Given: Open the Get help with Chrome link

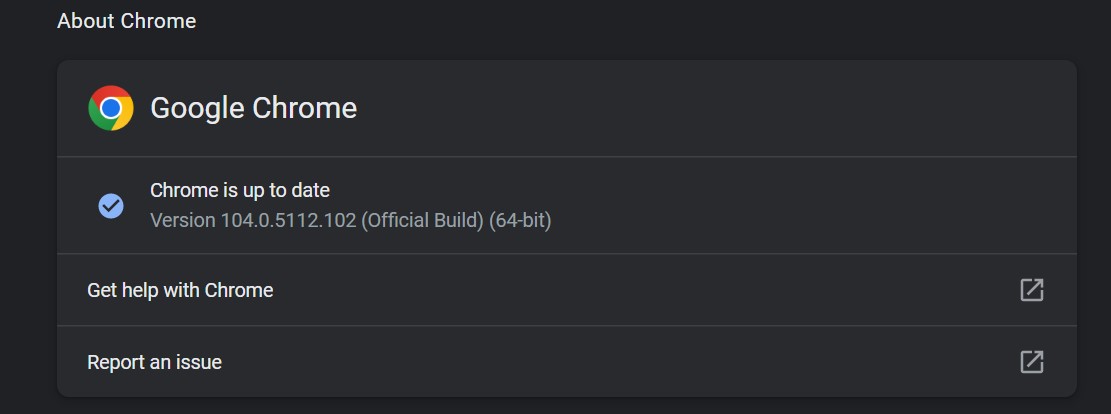Looking at the screenshot, I should (180, 290).
